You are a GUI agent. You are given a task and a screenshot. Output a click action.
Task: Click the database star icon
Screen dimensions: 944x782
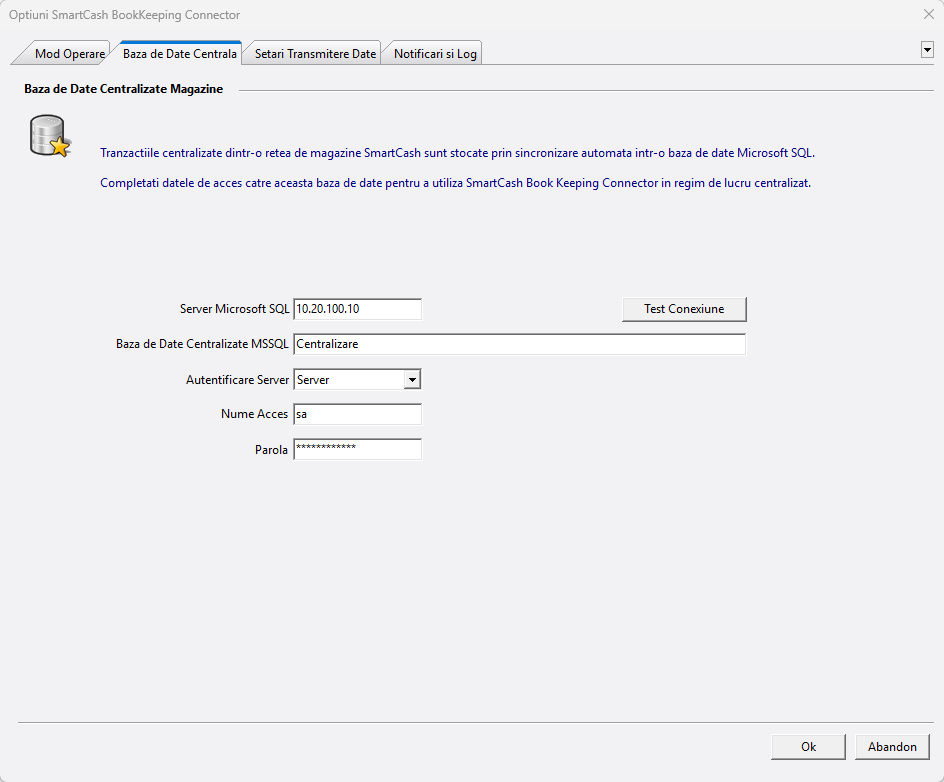[51, 136]
